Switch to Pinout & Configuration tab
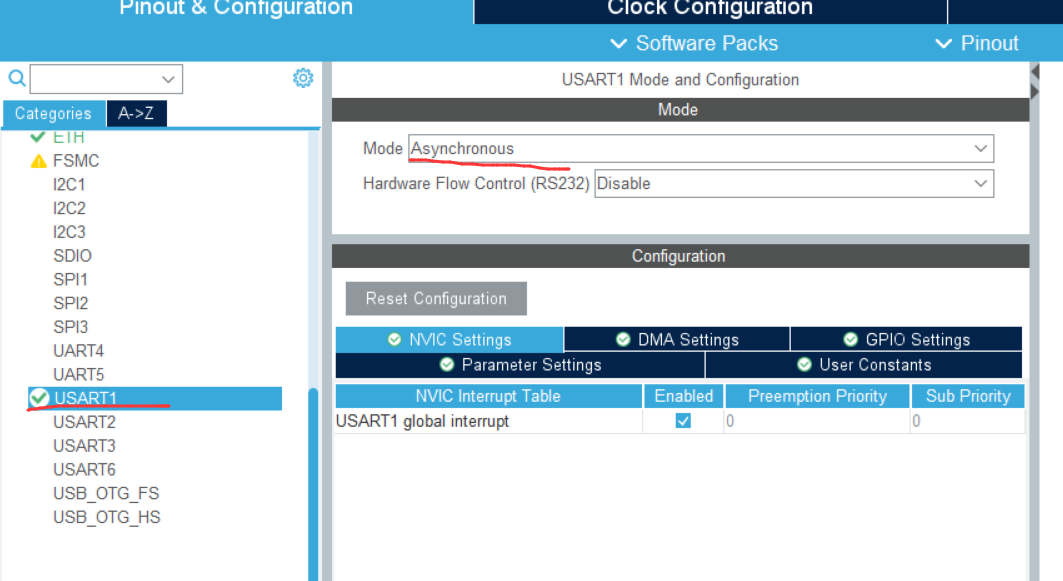 (x=236, y=9)
